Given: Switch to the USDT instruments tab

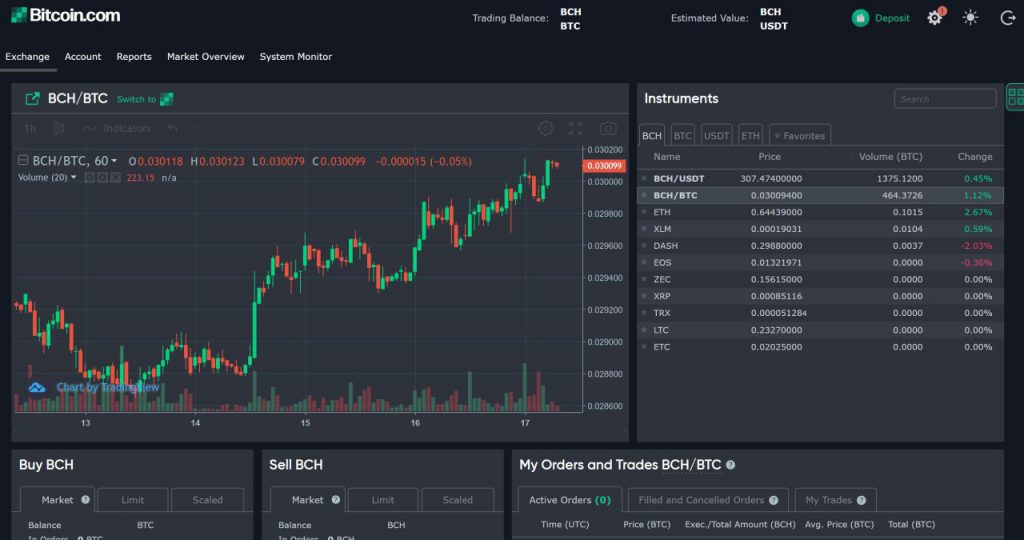Looking at the screenshot, I should coord(716,135).
